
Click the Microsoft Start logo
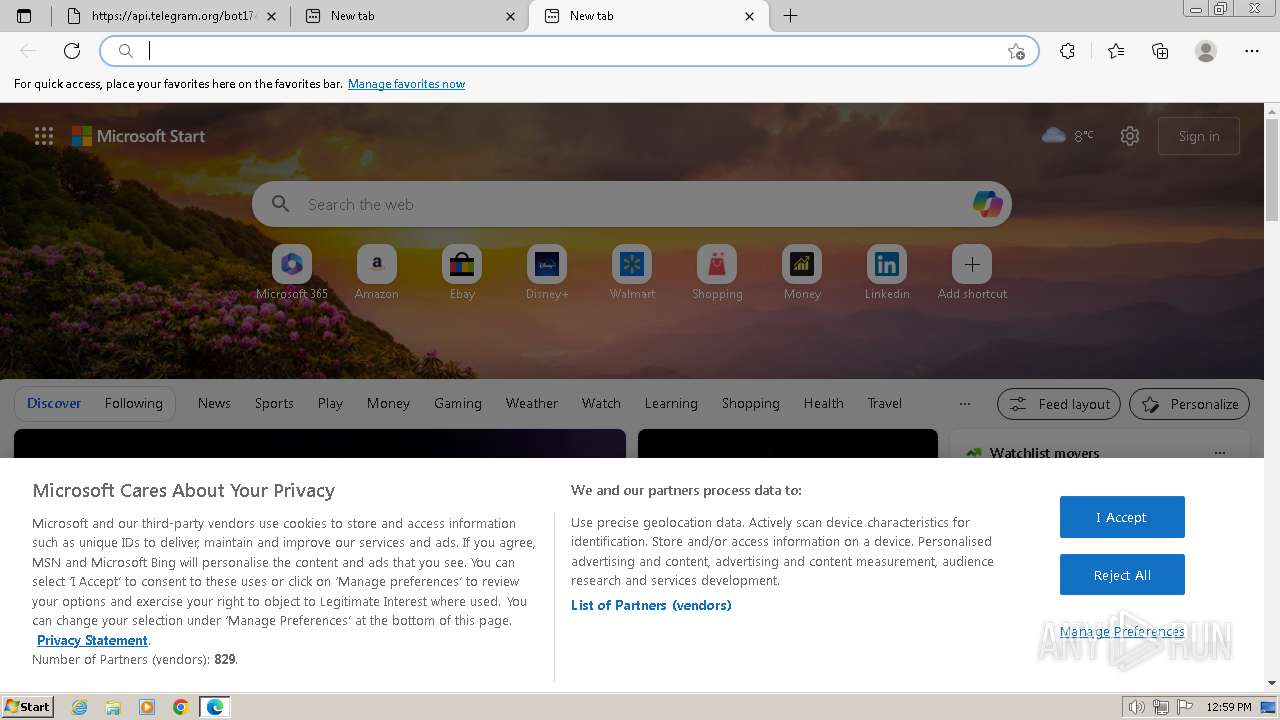[x=138, y=136]
